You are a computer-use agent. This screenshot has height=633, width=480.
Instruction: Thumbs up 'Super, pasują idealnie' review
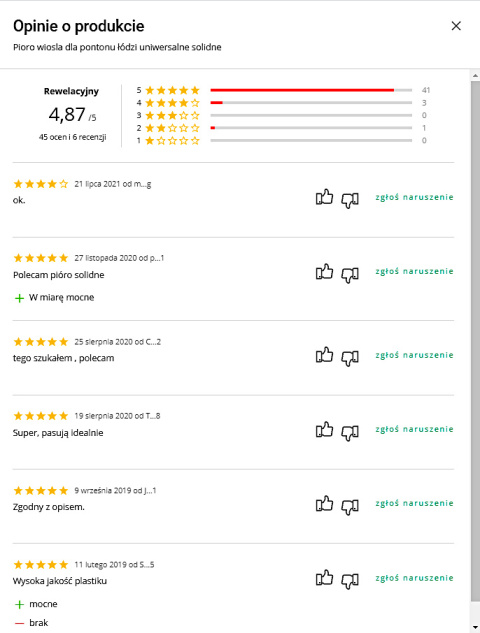tap(325, 430)
